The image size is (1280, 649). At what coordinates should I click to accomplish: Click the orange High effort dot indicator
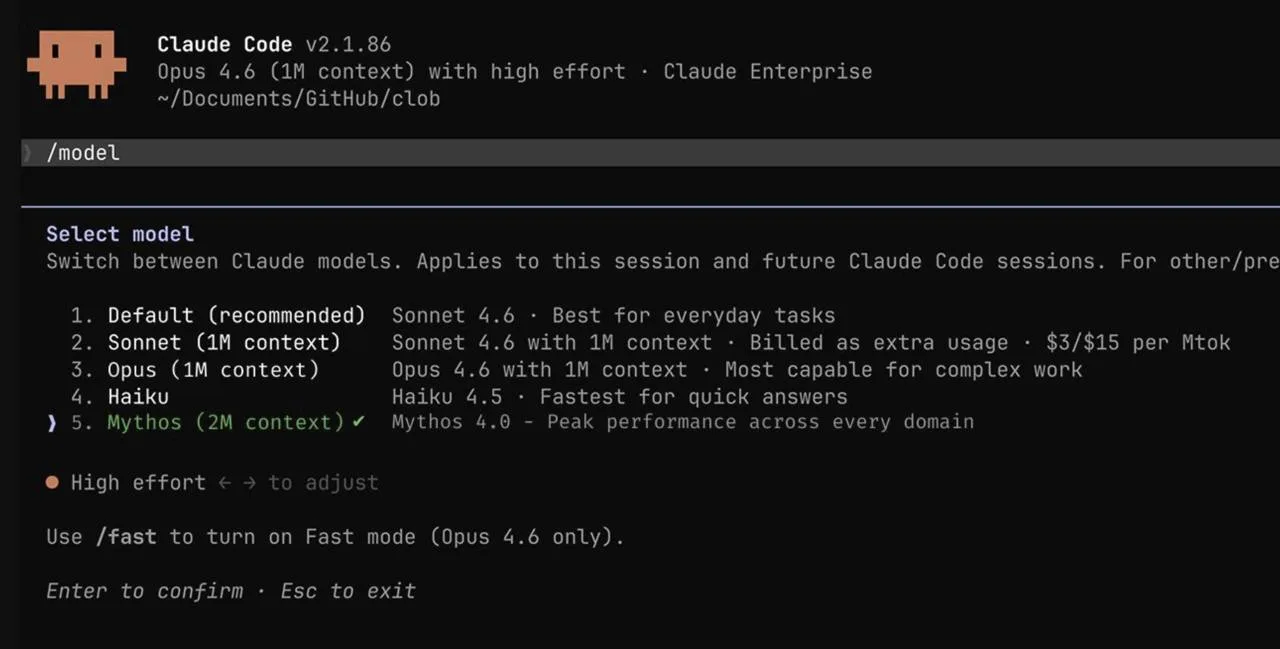click(x=52, y=483)
